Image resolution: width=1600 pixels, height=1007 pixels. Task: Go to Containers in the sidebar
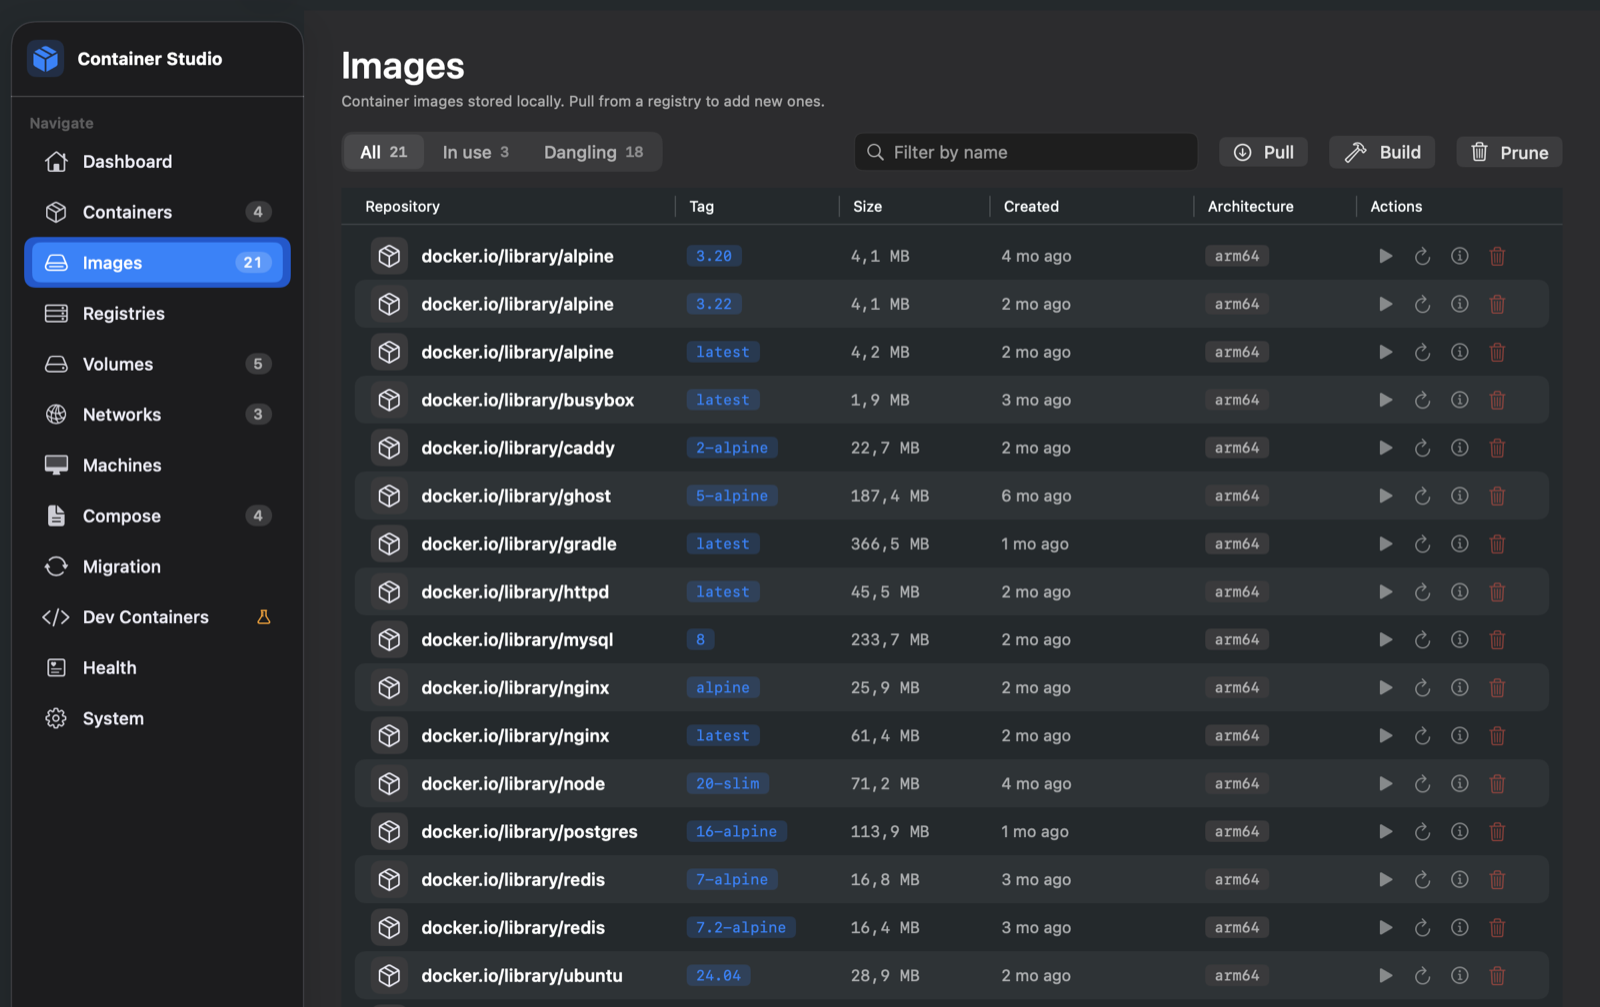[157, 212]
